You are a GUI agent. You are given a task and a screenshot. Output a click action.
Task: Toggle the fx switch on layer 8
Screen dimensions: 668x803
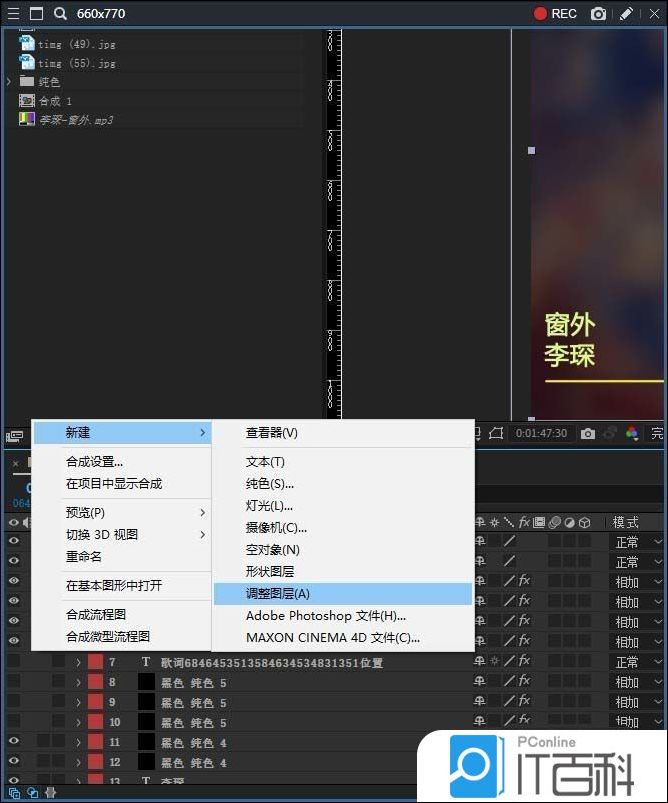point(524,681)
